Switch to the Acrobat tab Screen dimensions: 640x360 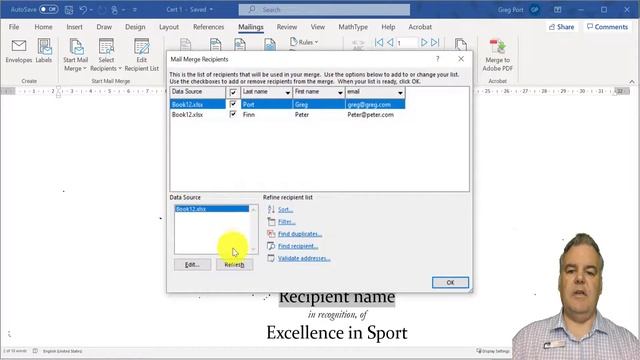coord(420,27)
